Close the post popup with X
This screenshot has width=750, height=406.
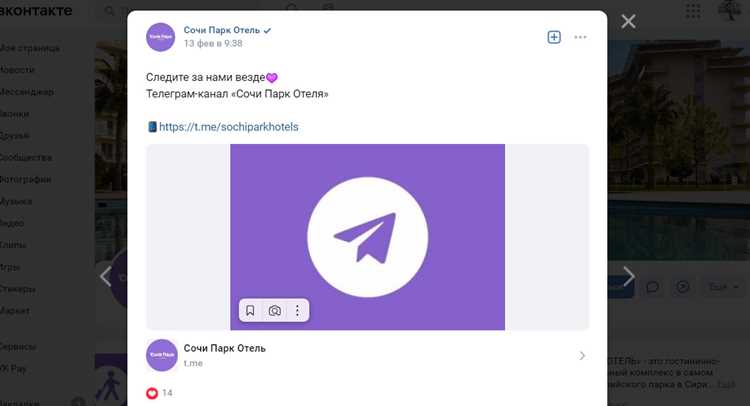click(x=628, y=22)
